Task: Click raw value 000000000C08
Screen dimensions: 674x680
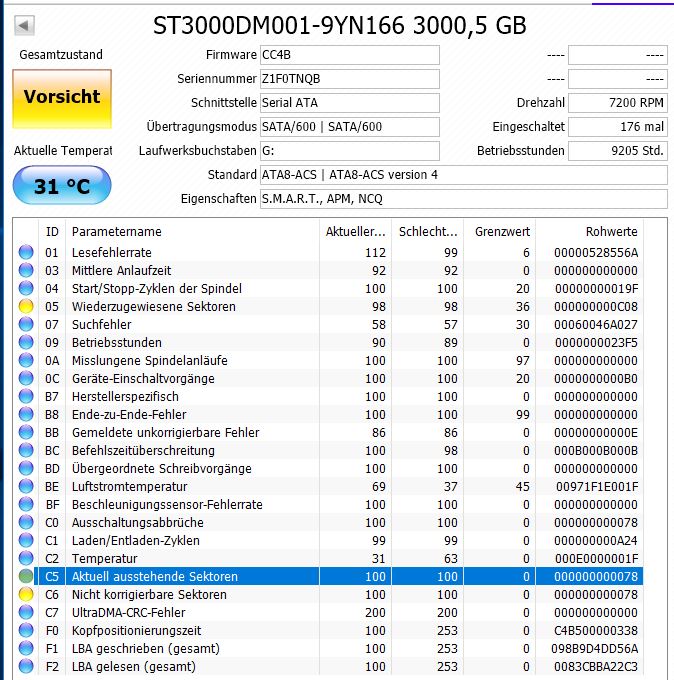Action: click(596, 307)
